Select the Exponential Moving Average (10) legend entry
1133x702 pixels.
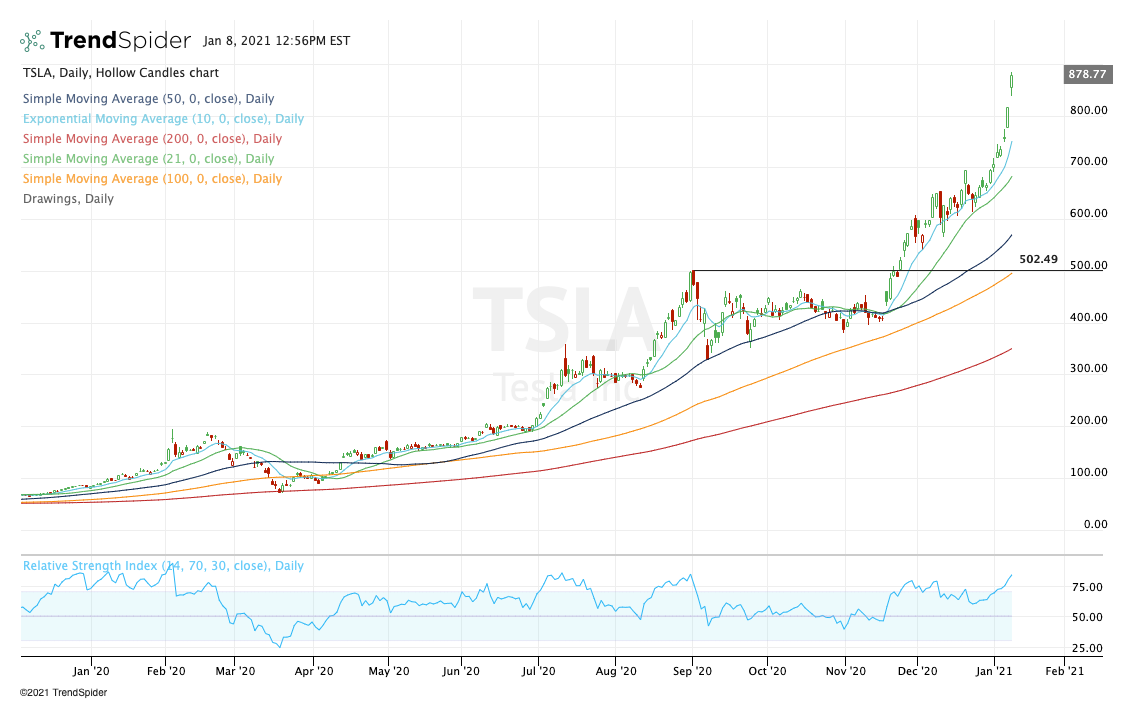pos(163,118)
